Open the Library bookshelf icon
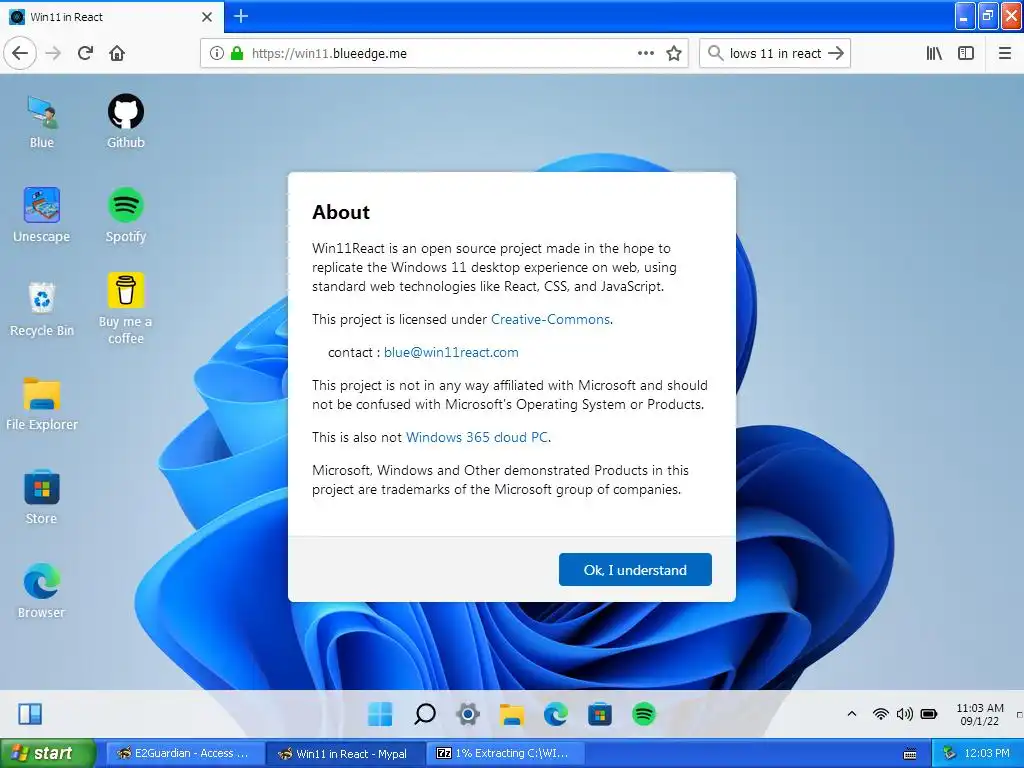This screenshot has width=1024, height=768. click(x=934, y=53)
